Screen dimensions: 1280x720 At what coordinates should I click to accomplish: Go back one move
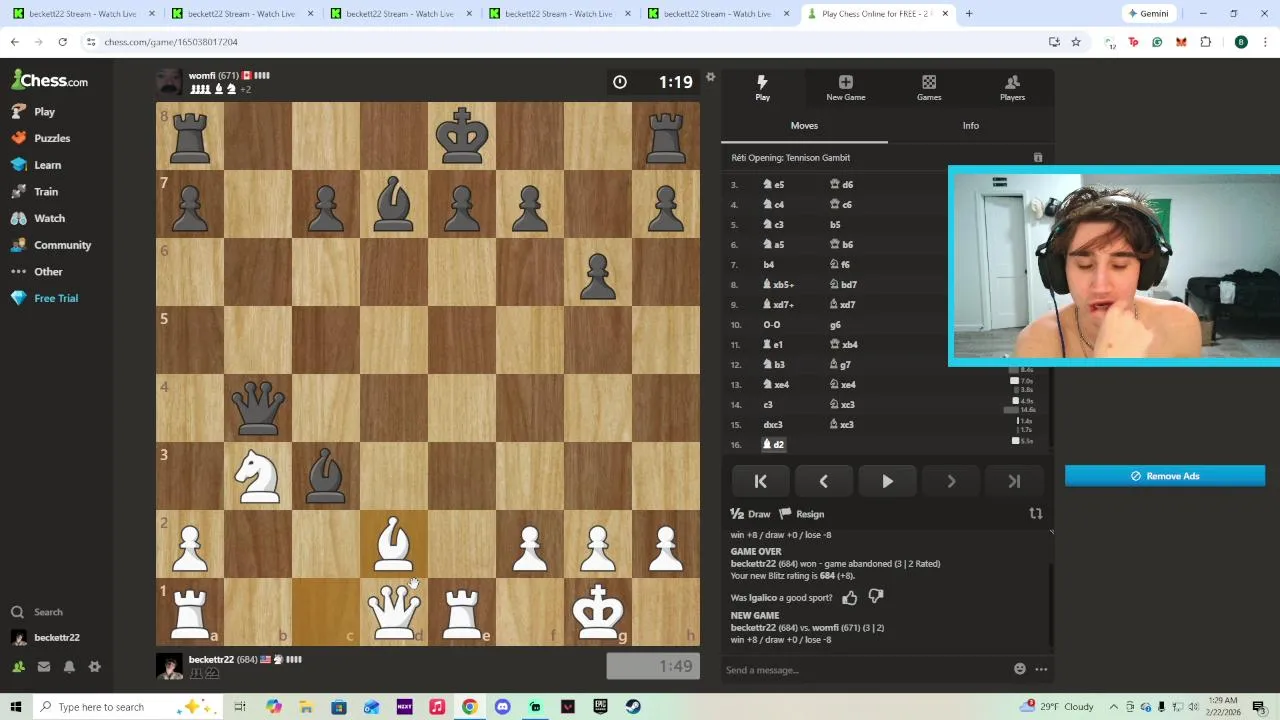(x=823, y=481)
